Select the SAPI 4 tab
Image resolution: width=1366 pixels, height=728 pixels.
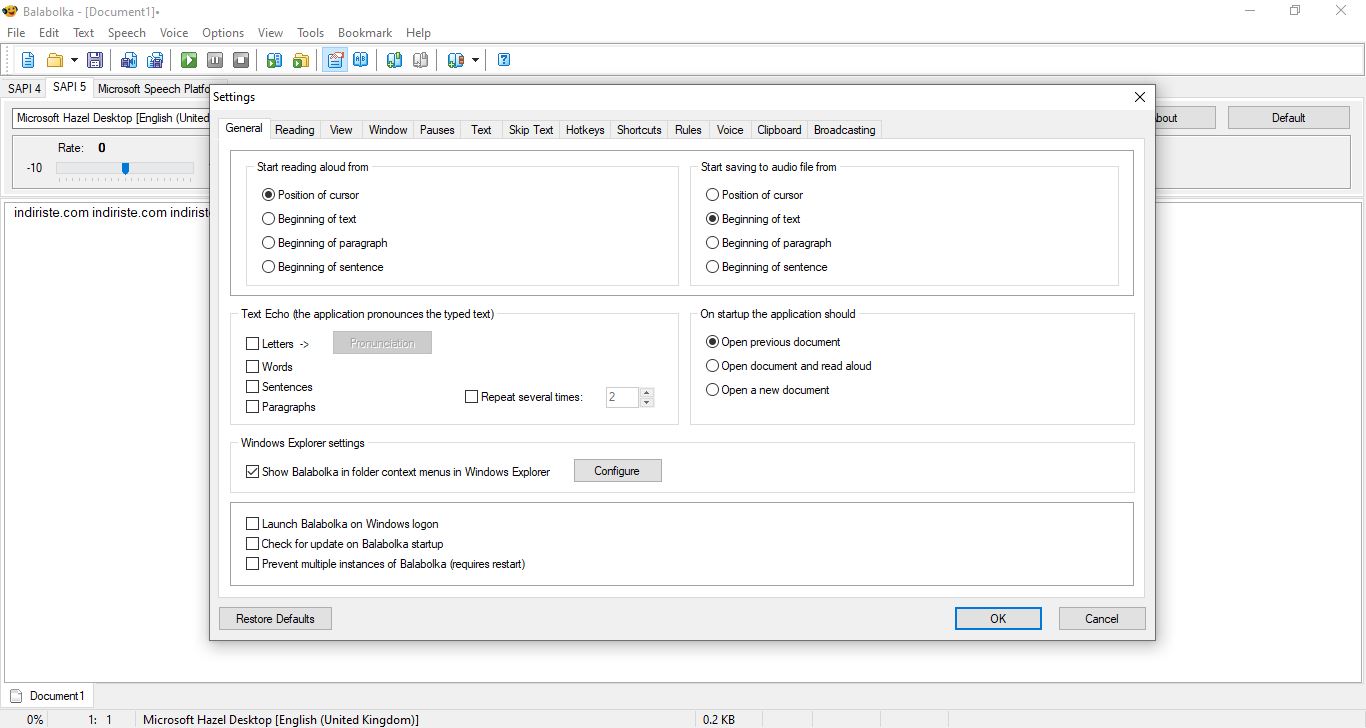click(x=24, y=89)
